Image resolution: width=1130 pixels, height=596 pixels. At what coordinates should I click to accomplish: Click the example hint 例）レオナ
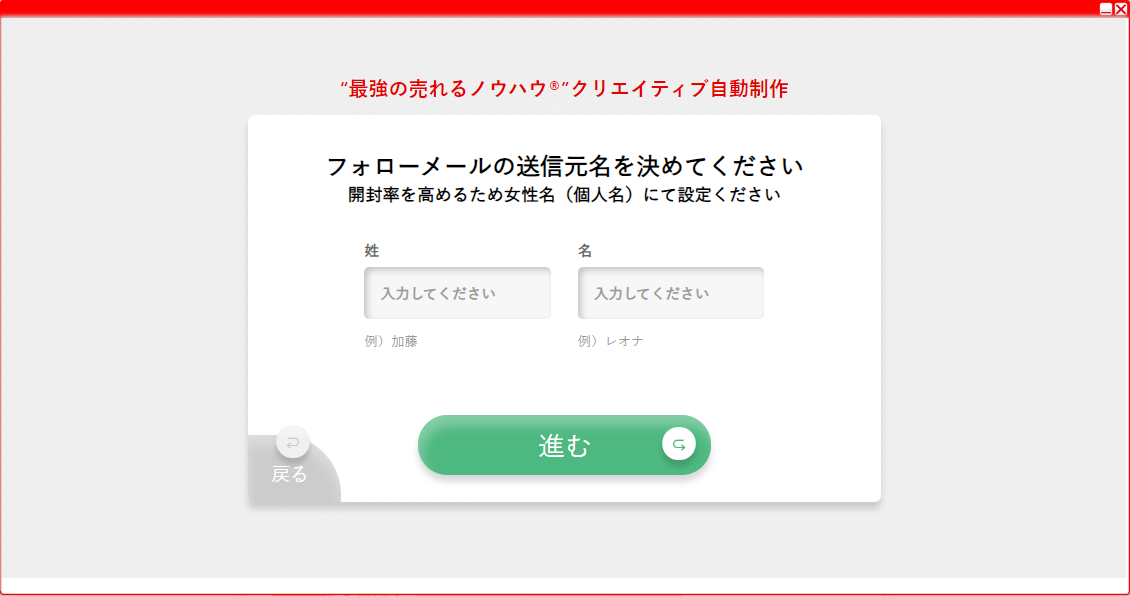coord(610,342)
